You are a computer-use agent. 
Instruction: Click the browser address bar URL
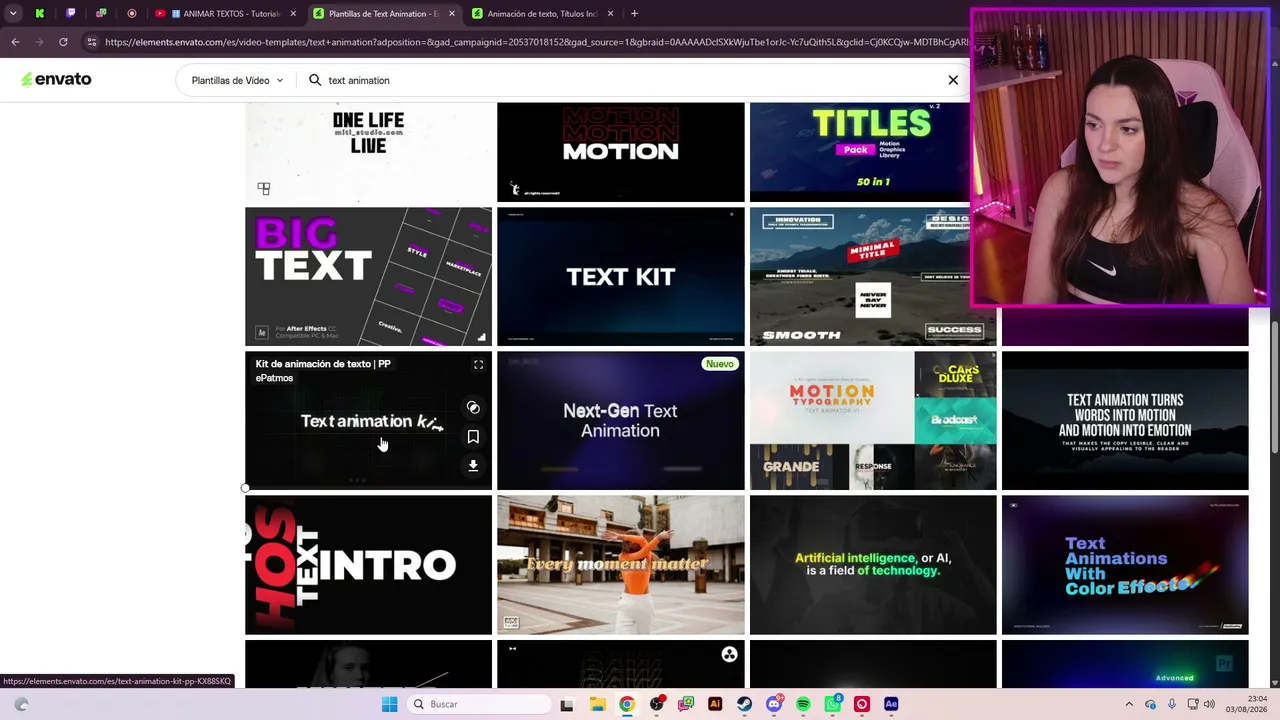[536, 42]
